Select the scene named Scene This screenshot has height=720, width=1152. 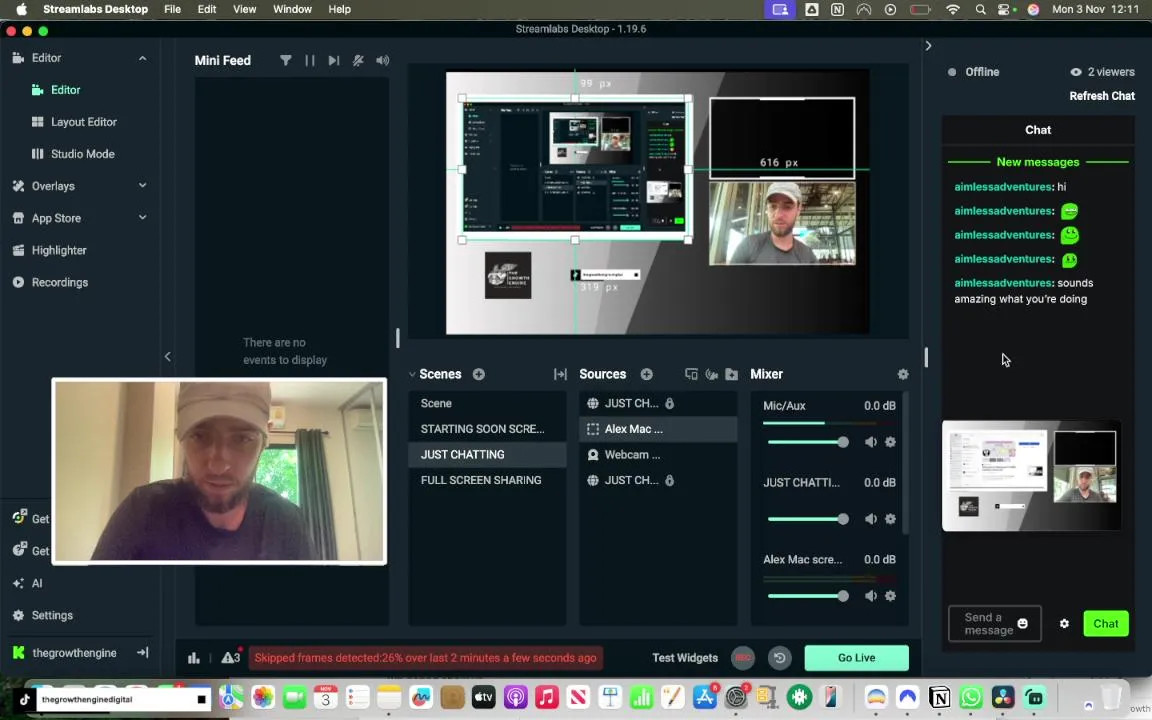(x=487, y=403)
